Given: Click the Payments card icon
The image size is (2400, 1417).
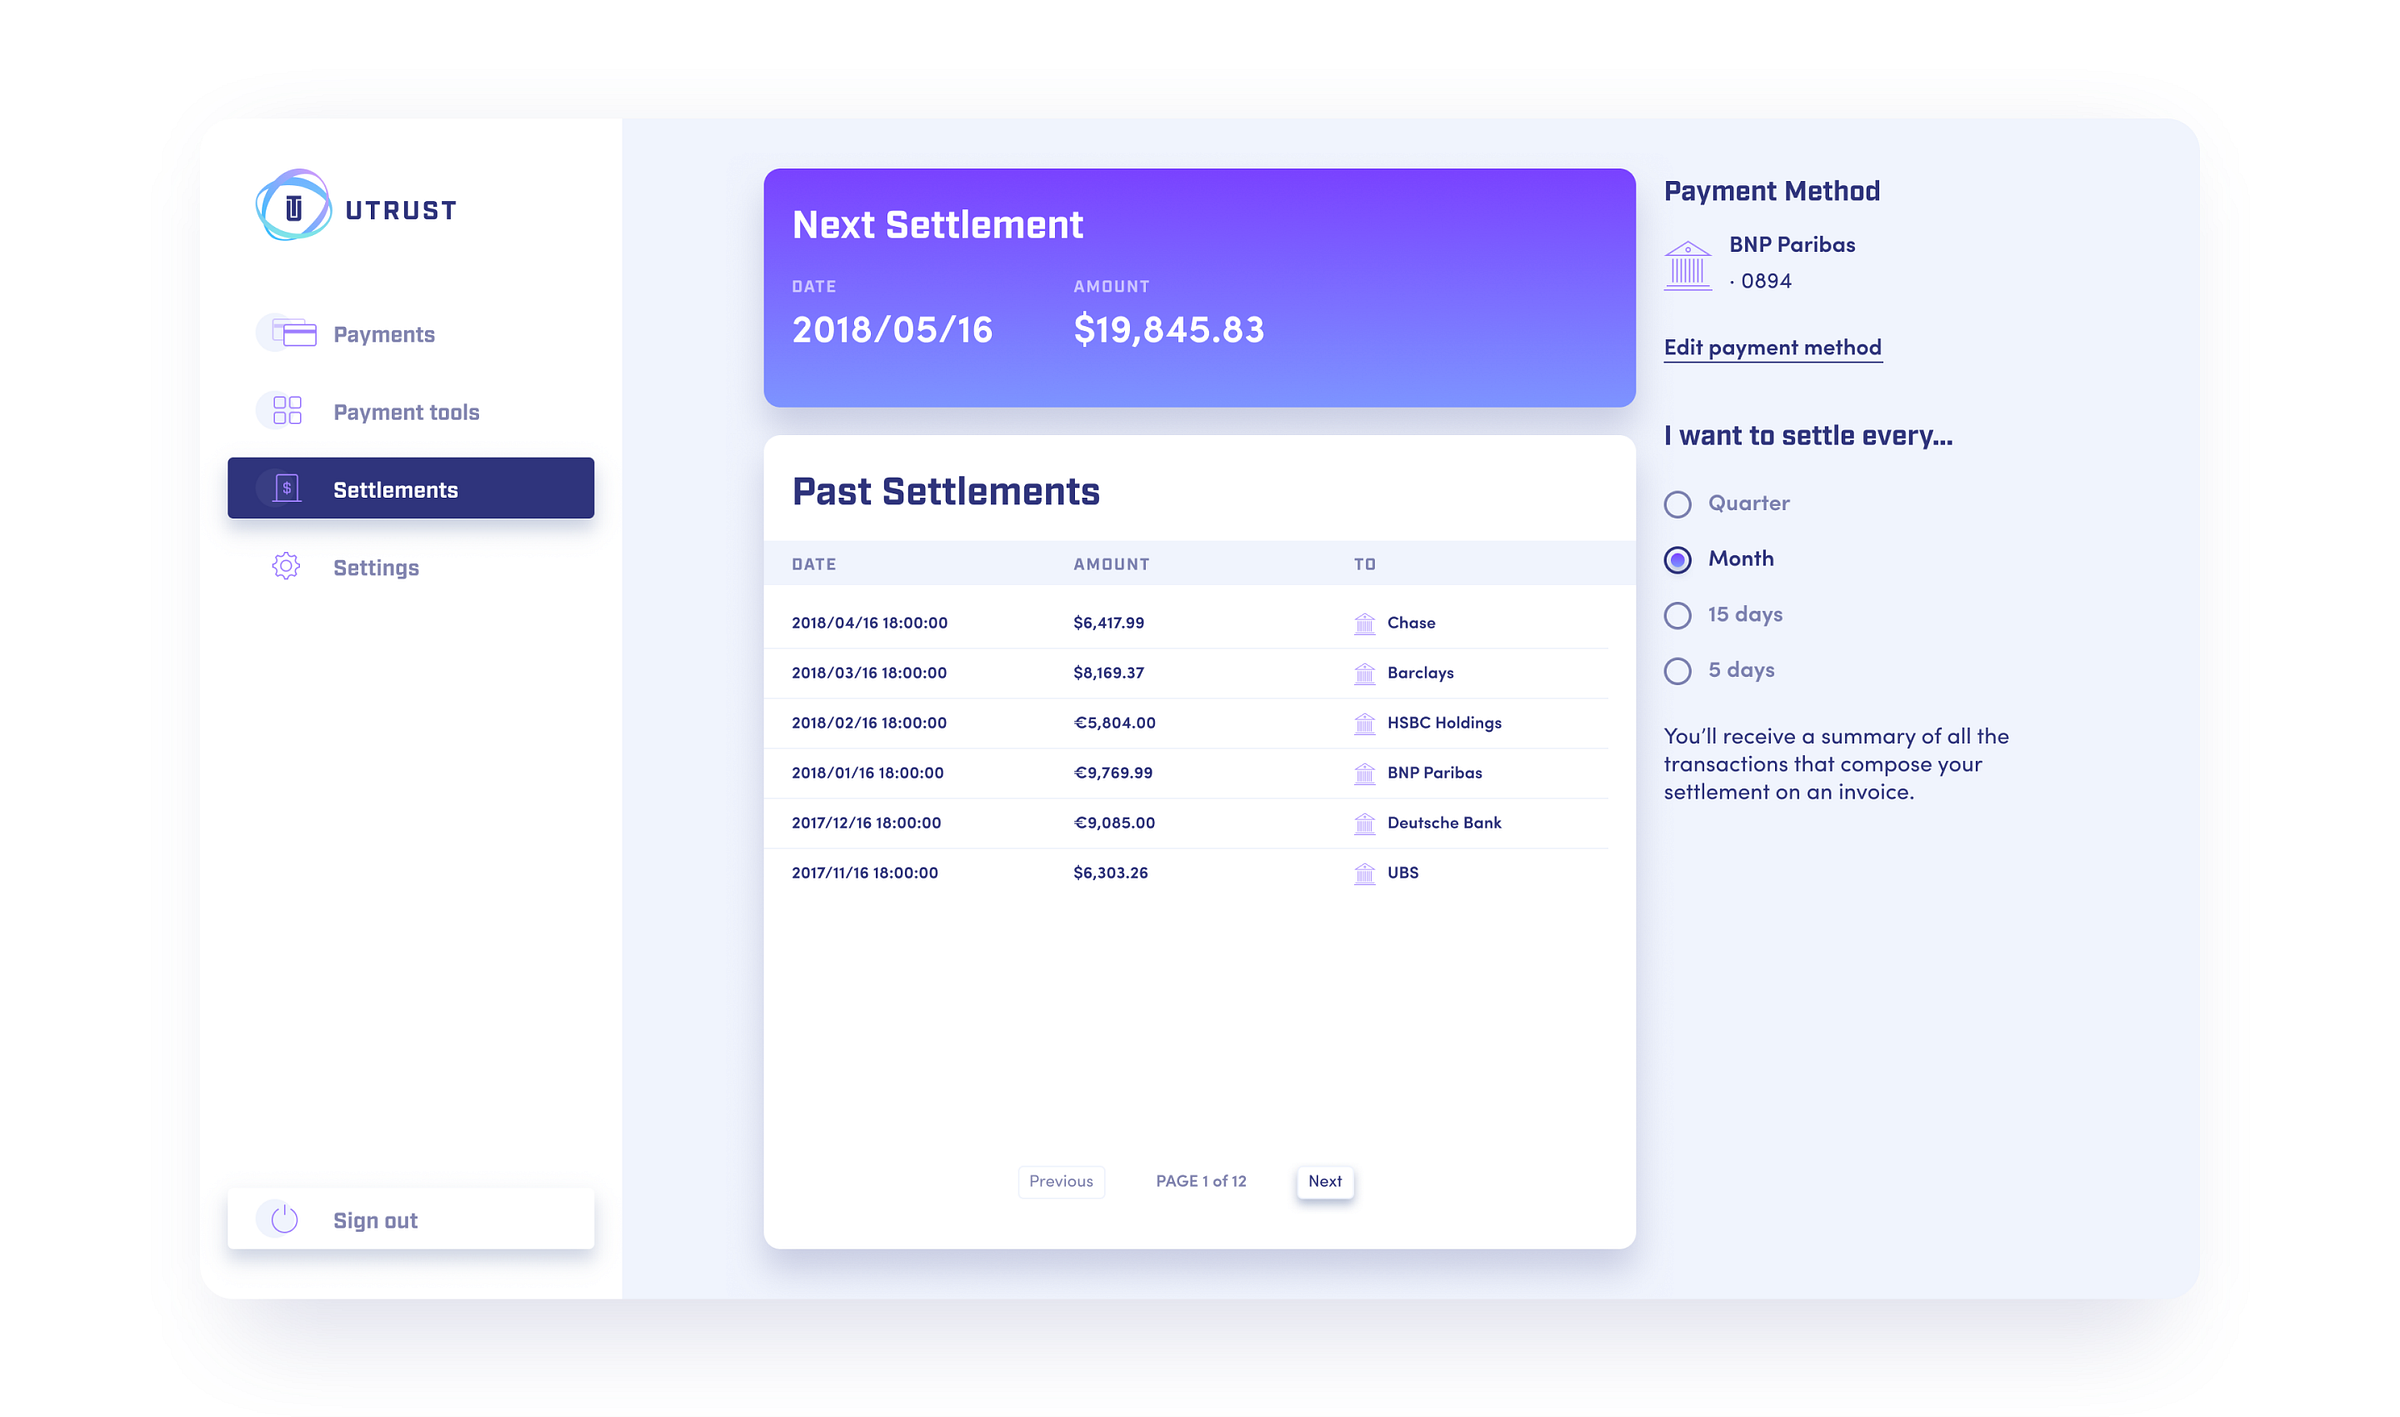Looking at the screenshot, I should 293,333.
